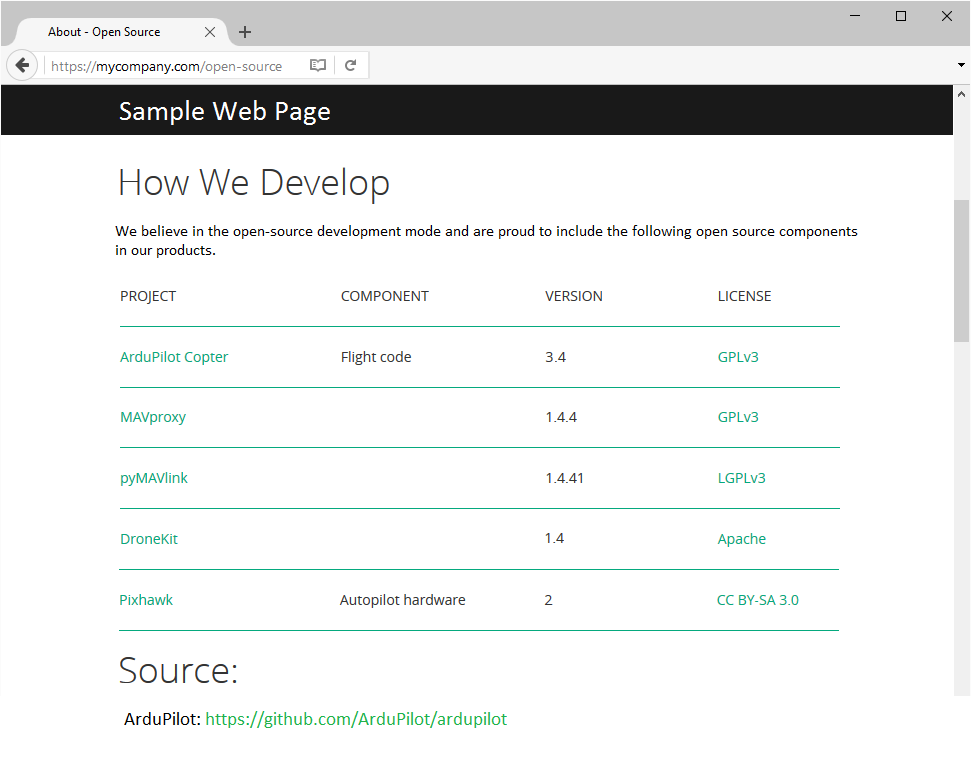Follow the pyMAVlink project link
The image size is (971, 766).
pos(154,478)
